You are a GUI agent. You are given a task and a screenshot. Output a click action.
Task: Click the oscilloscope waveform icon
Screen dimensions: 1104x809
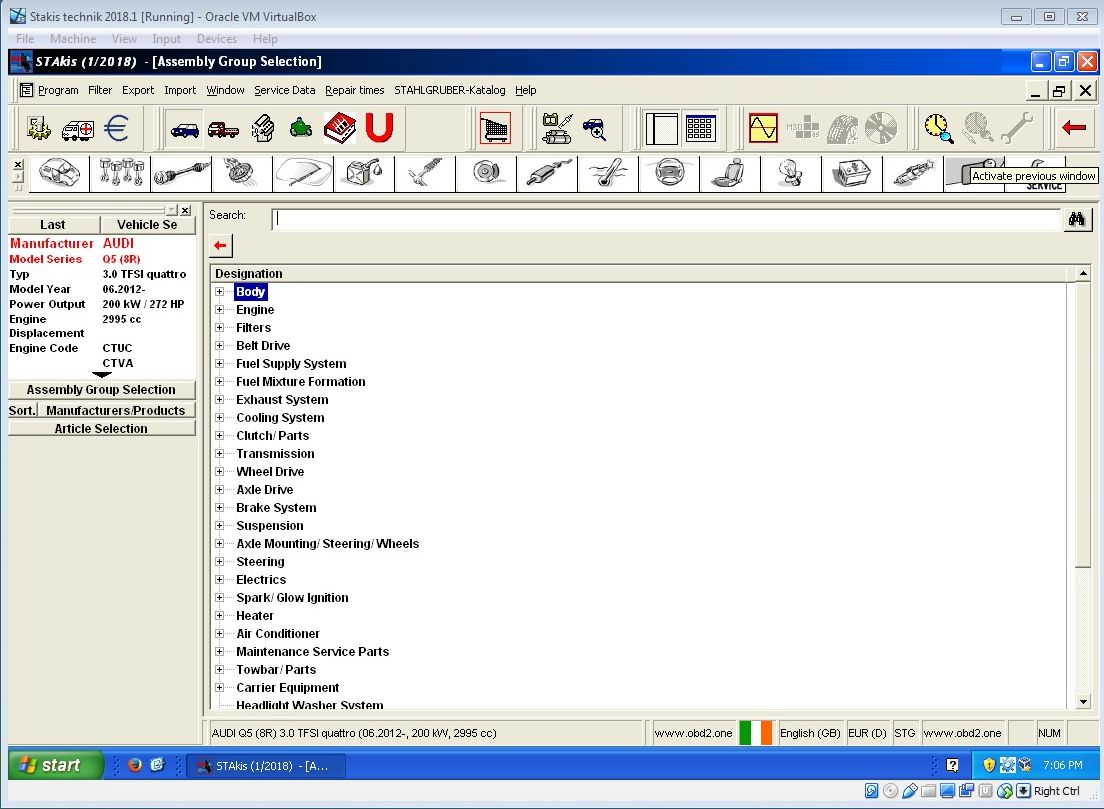click(763, 128)
